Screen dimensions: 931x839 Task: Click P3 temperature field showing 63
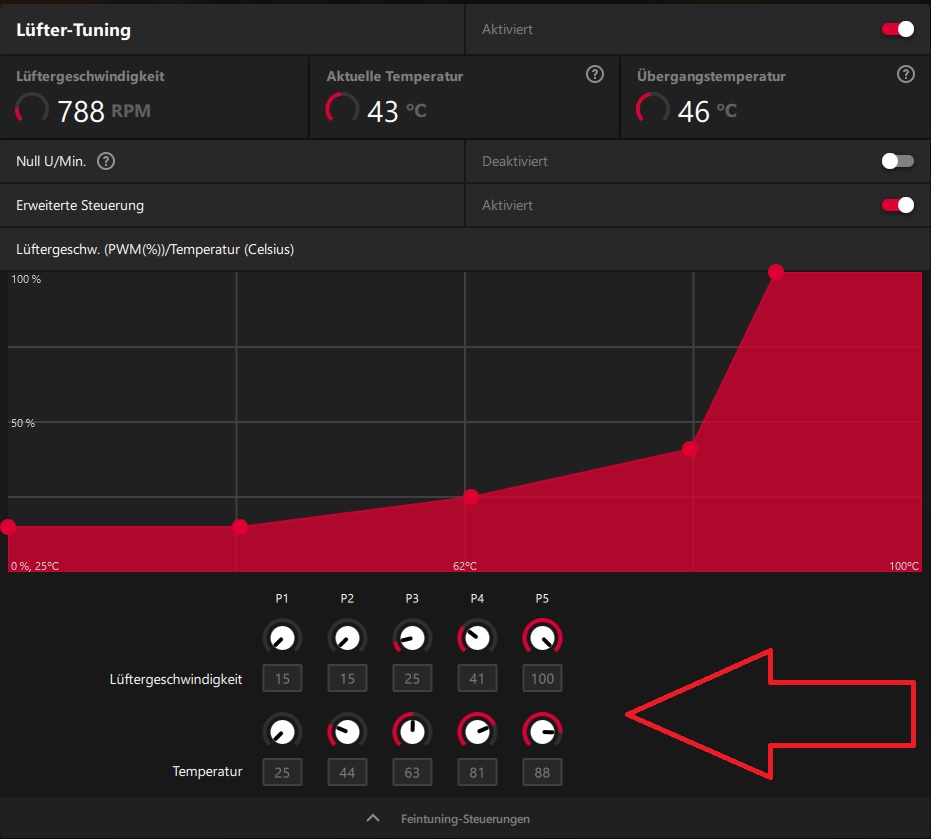412,772
